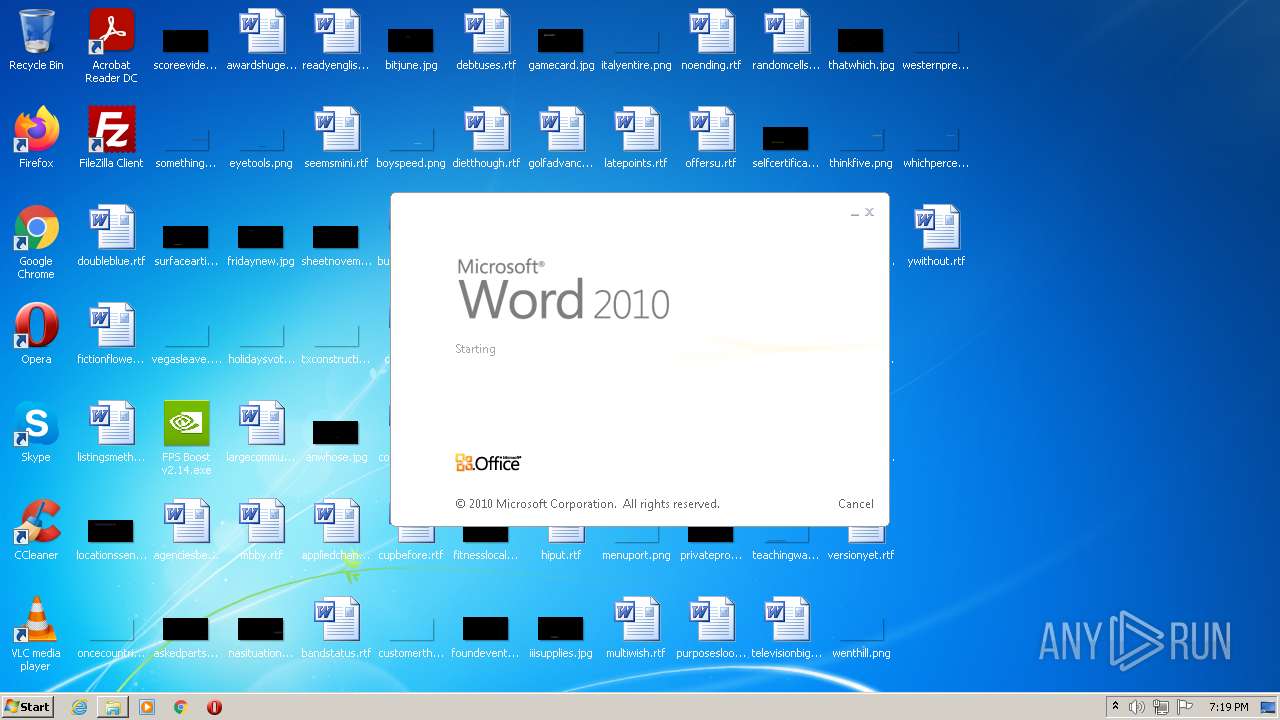Select the listingsmeth document icon

tap(111, 432)
